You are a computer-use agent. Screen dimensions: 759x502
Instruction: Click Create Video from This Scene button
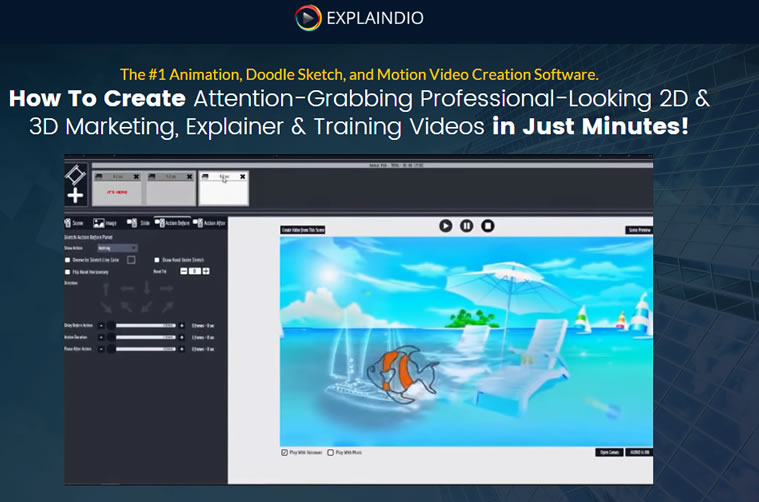(303, 230)
